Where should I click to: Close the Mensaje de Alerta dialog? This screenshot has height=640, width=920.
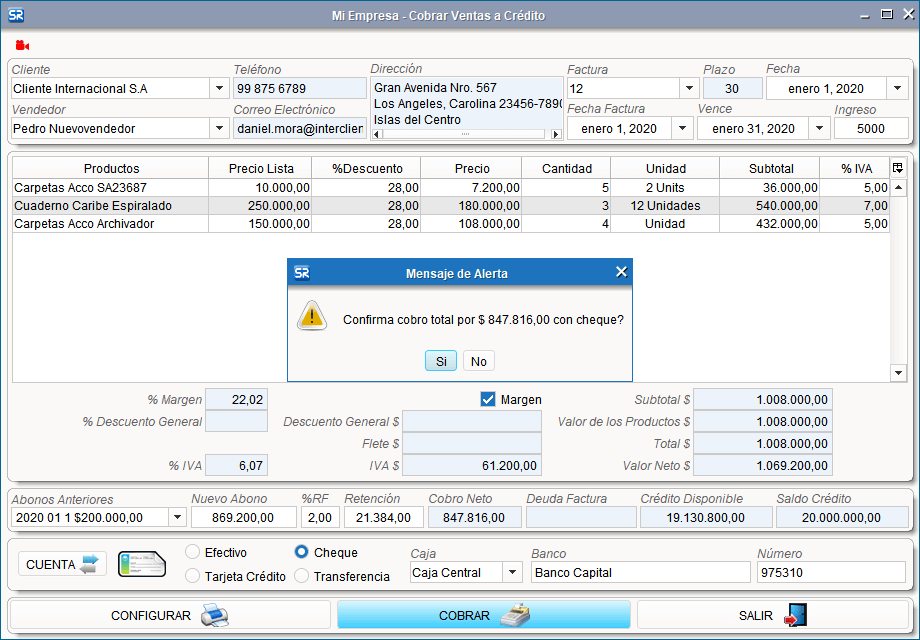coord(621,272)
